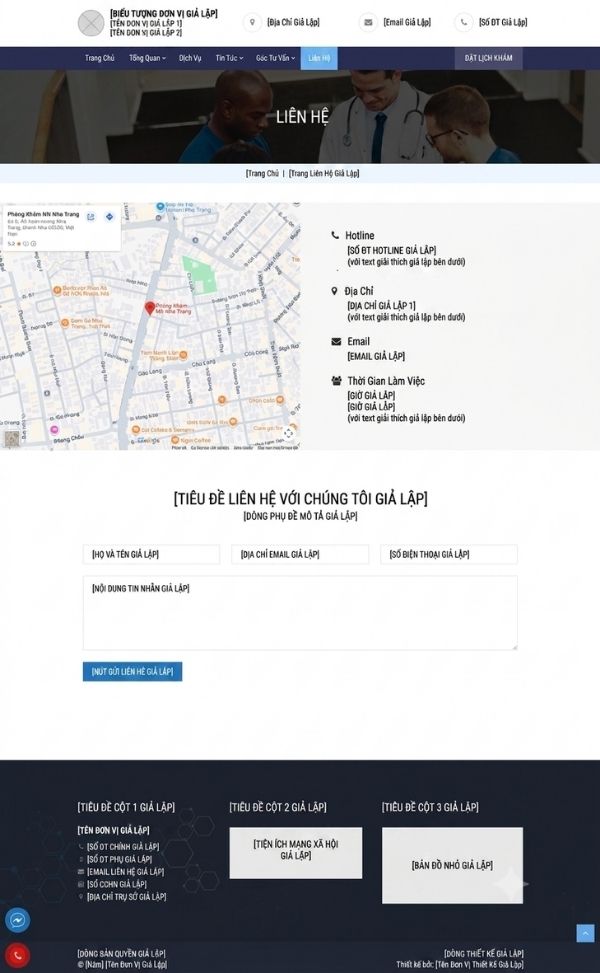Click the ĐẶT LỊCH KHÁM button

click(488, 58)
